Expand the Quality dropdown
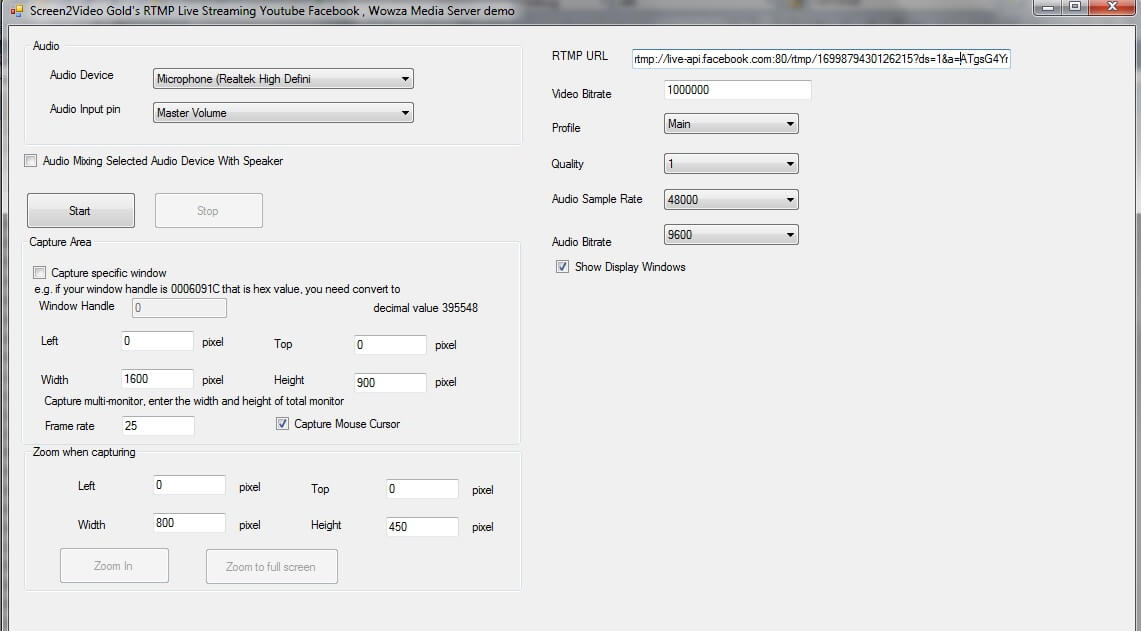The height and width of the screenshot is (631, 1141). point(731,164)
